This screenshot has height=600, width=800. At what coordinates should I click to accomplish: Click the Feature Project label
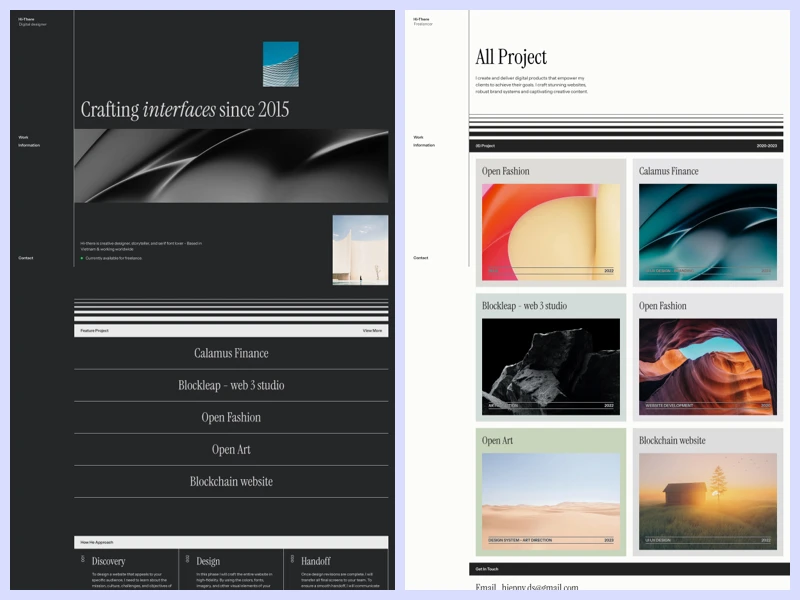[94, 331]
